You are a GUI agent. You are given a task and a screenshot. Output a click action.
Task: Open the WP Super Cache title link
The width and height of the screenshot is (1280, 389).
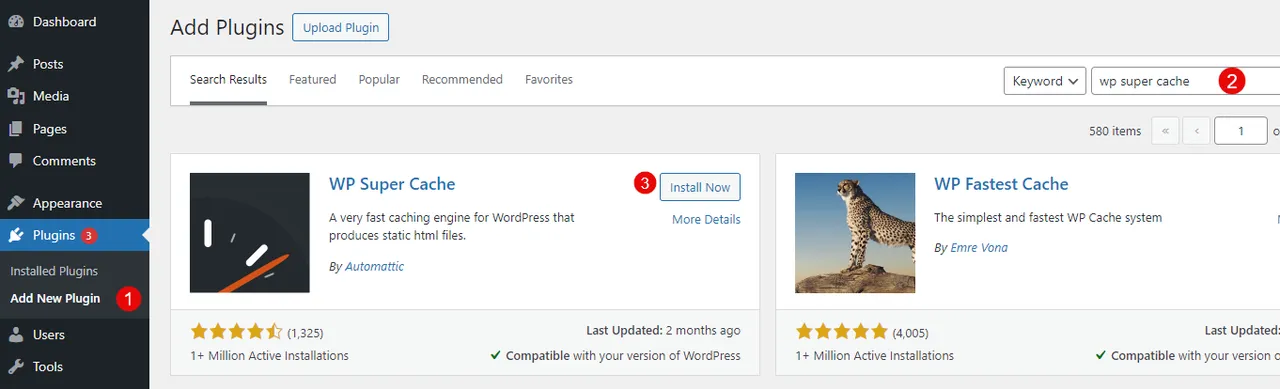(x=392, y=184)
